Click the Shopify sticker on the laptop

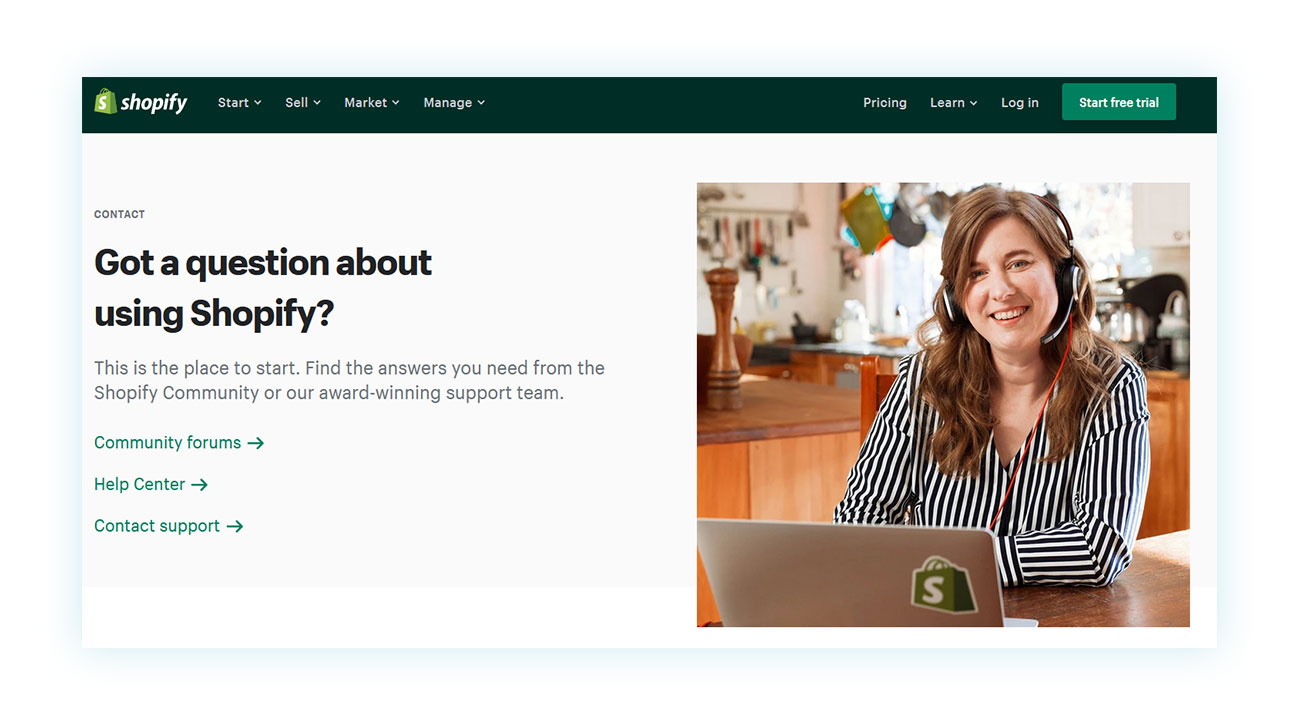point(942,585)
